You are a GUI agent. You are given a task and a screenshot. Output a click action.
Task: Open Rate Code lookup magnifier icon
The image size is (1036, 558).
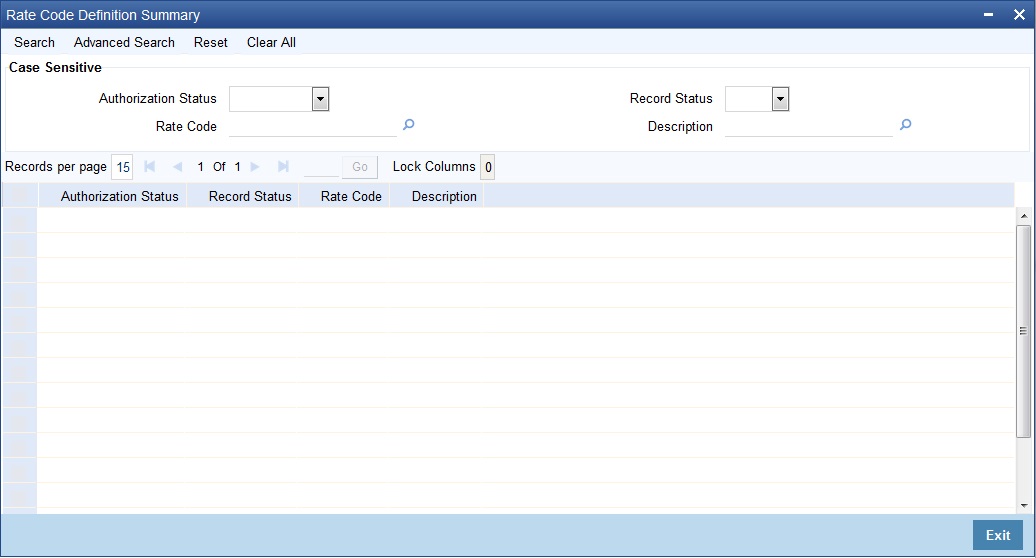click(408, 124)
